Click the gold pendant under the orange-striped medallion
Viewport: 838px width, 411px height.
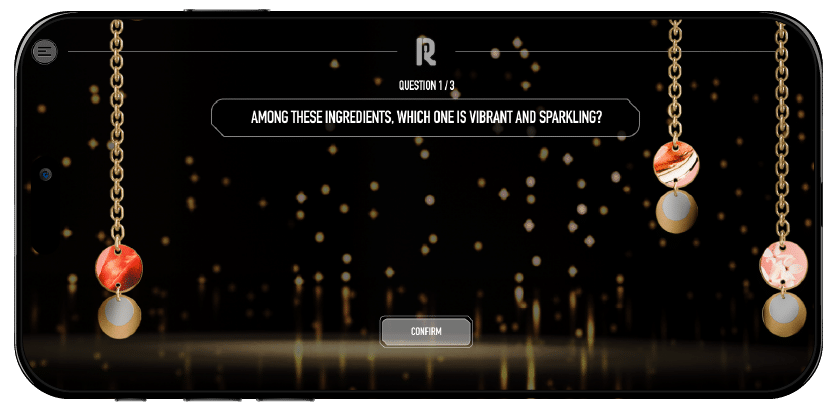pos(677,211)
